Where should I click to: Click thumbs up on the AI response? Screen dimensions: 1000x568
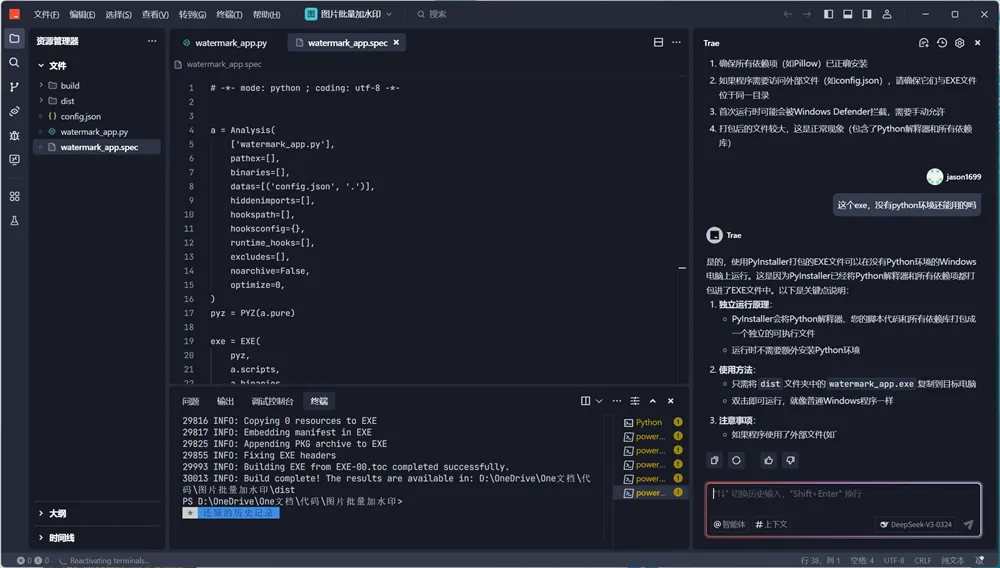click(768, 460)
